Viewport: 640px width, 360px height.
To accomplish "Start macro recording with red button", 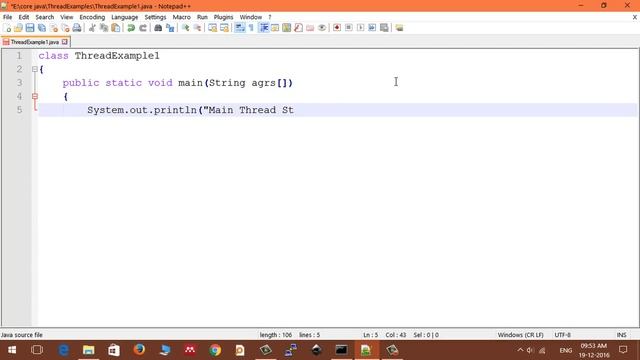I will point(337,28).
